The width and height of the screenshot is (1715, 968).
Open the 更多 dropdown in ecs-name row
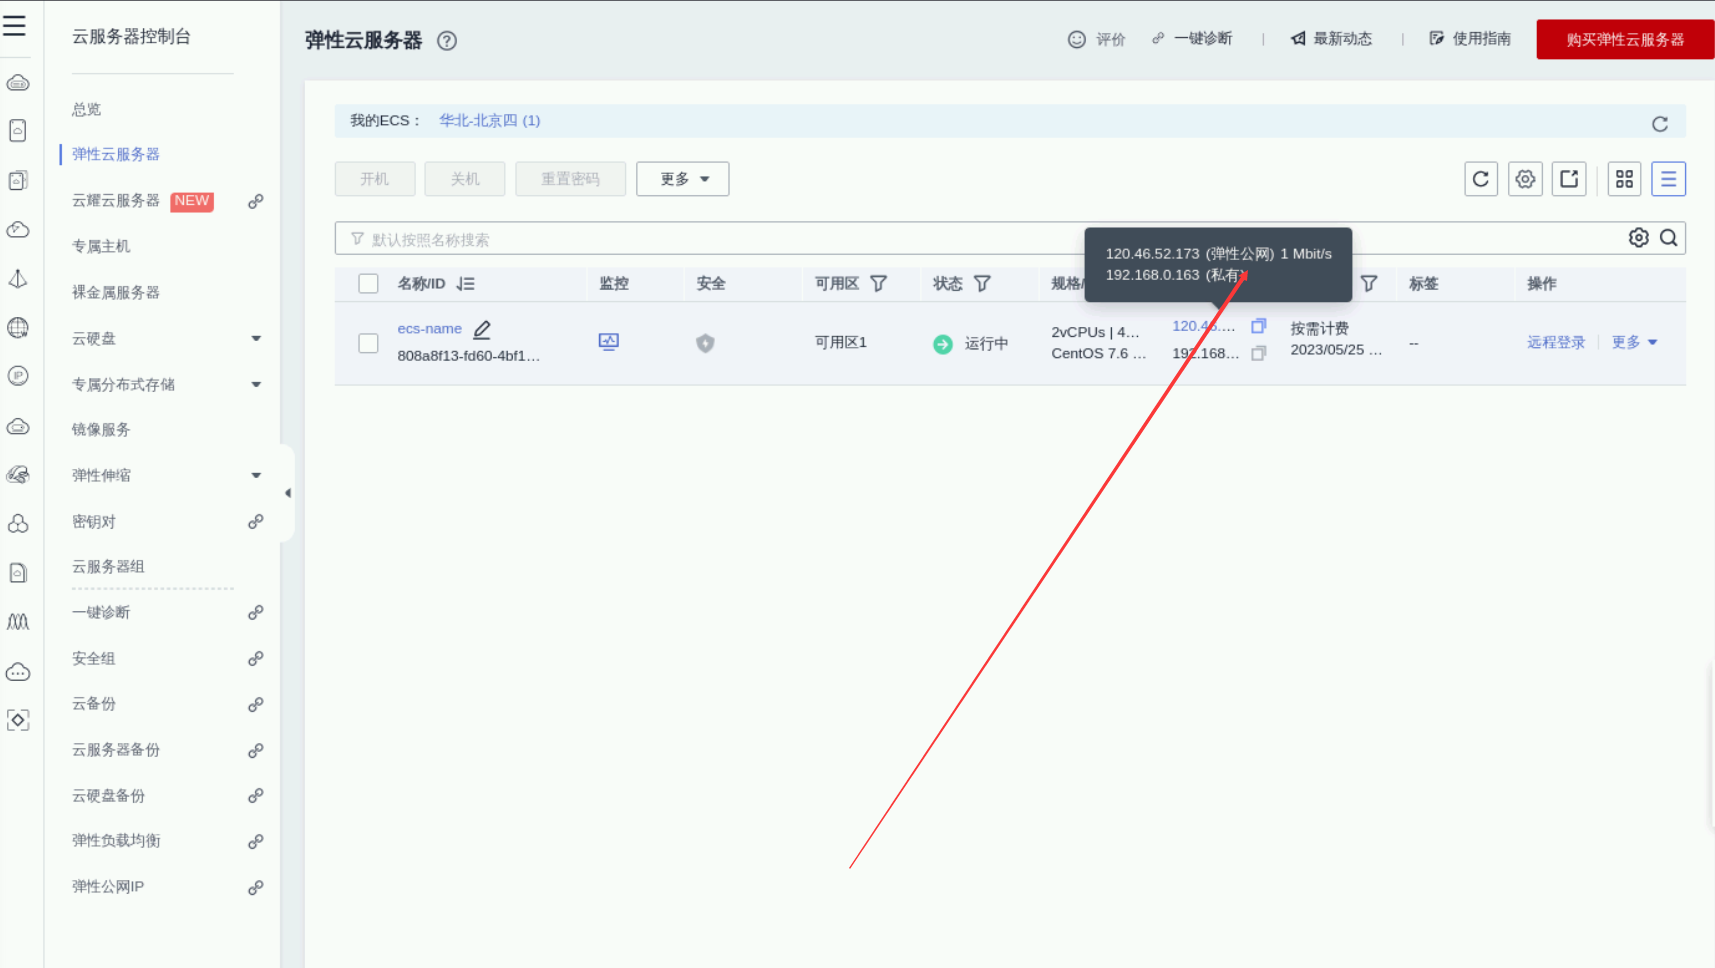click(1635, 342)
